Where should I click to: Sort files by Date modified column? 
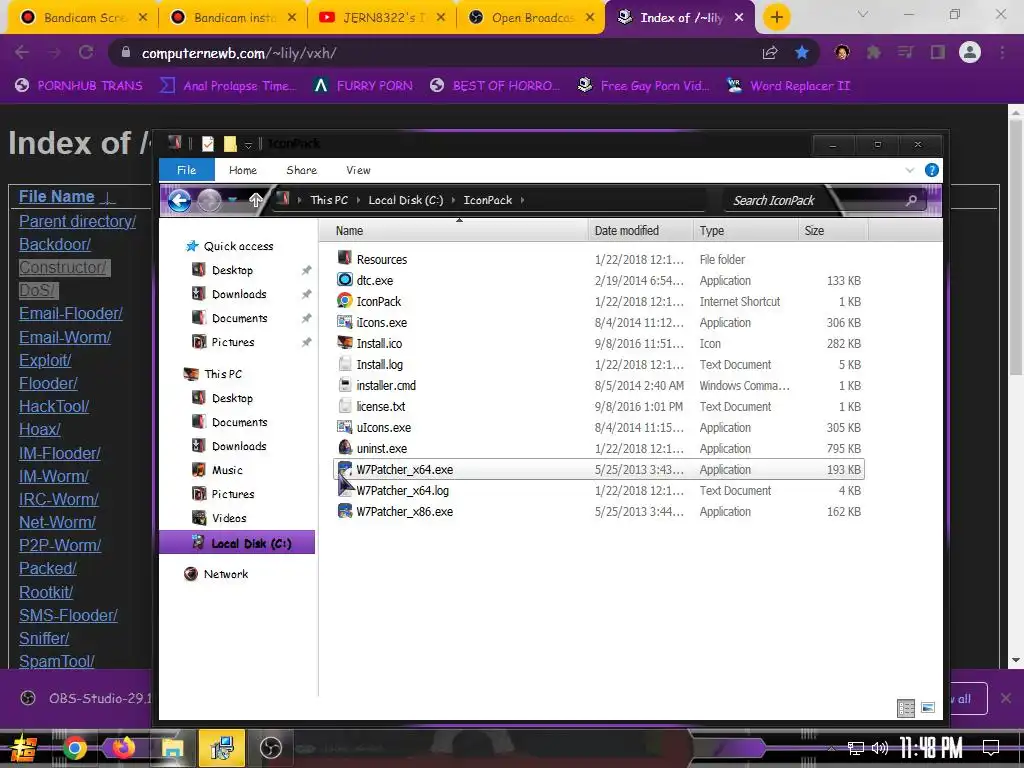640,231
